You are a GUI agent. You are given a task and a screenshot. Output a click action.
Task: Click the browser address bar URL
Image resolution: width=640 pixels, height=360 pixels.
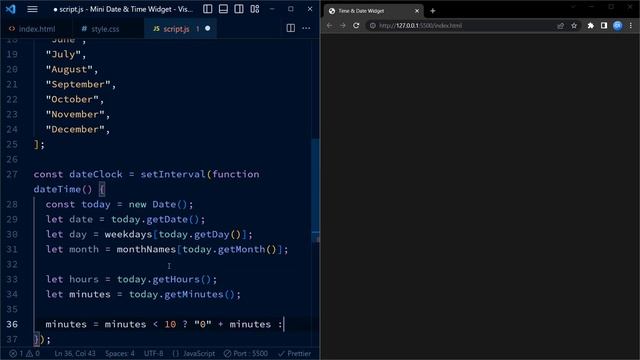[x=420, y=25]
